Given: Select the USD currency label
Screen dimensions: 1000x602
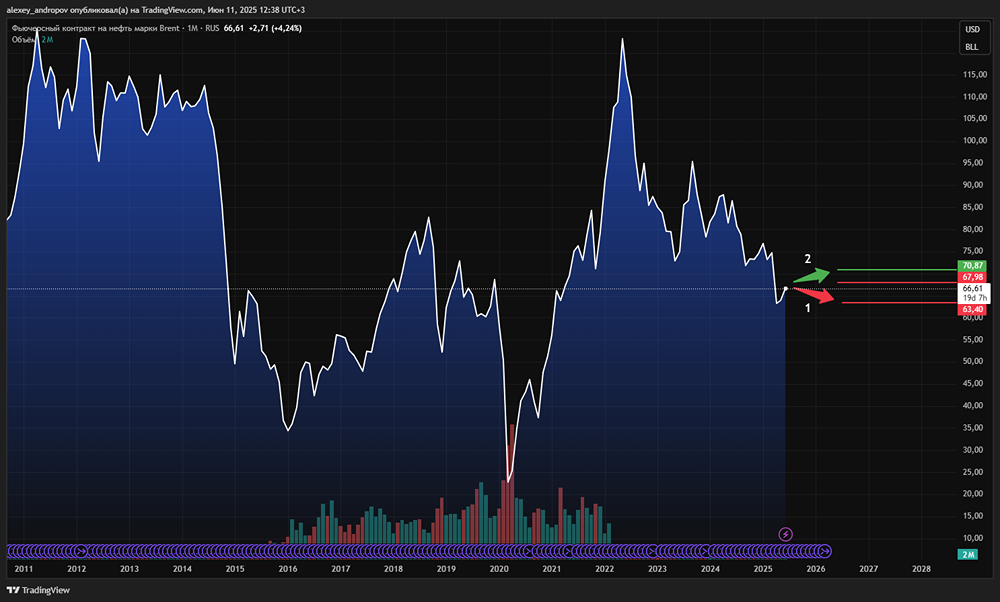Looking at the screenshot, I should [971, 31].
